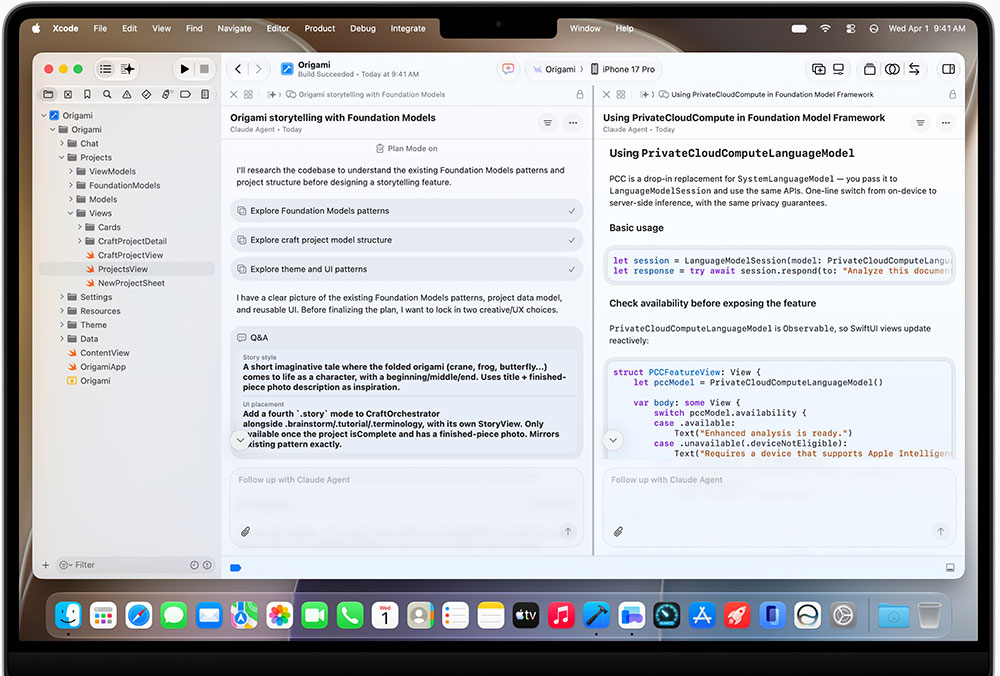Screen dimensions: 1000x676
Task: Jump to latest message in right conversation
Action: click(x=613, y=440)
